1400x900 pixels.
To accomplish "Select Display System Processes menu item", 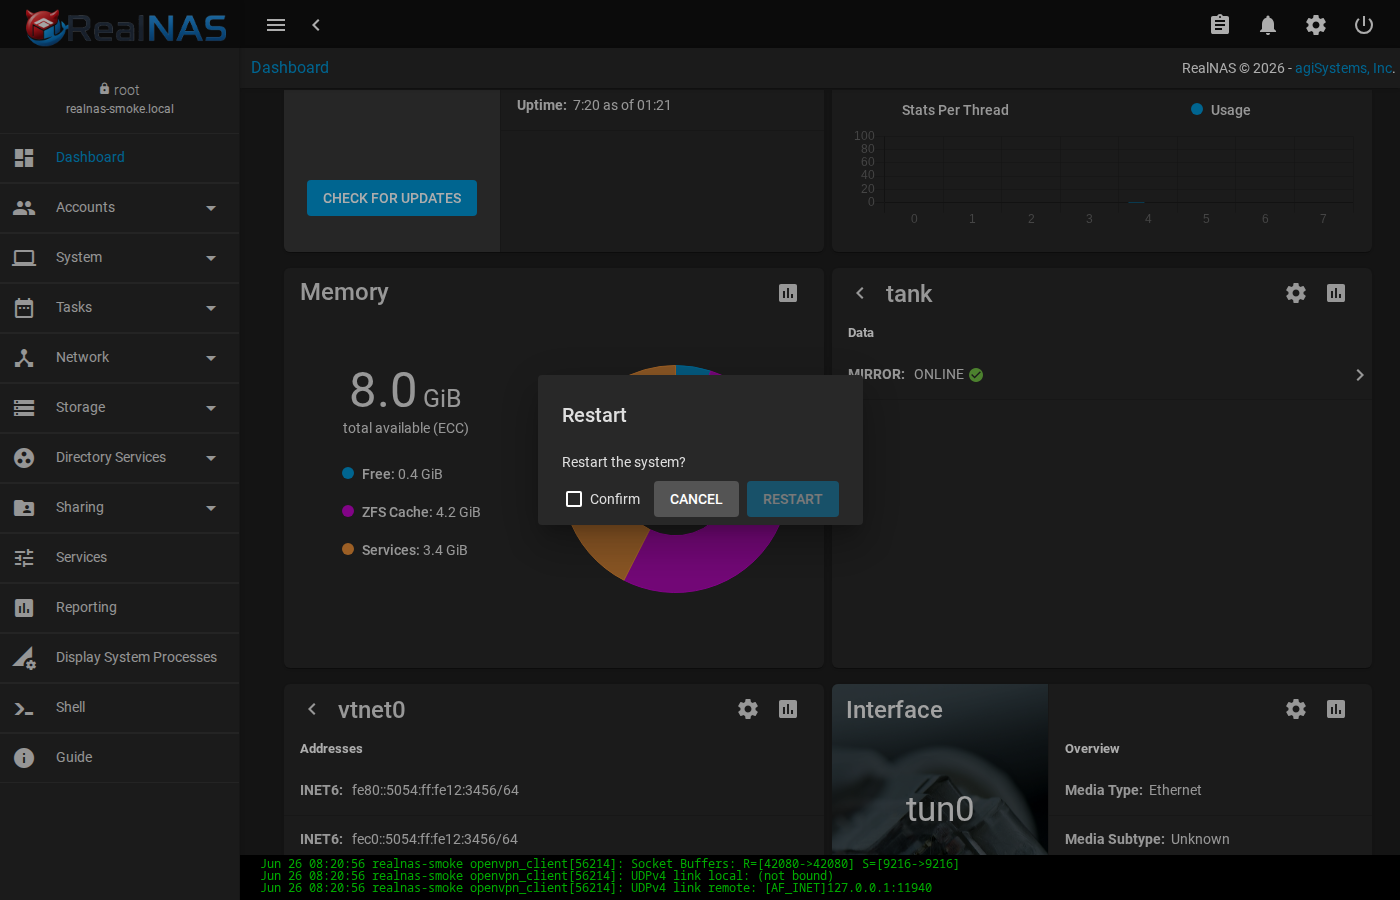I will [x=120, y=658].
